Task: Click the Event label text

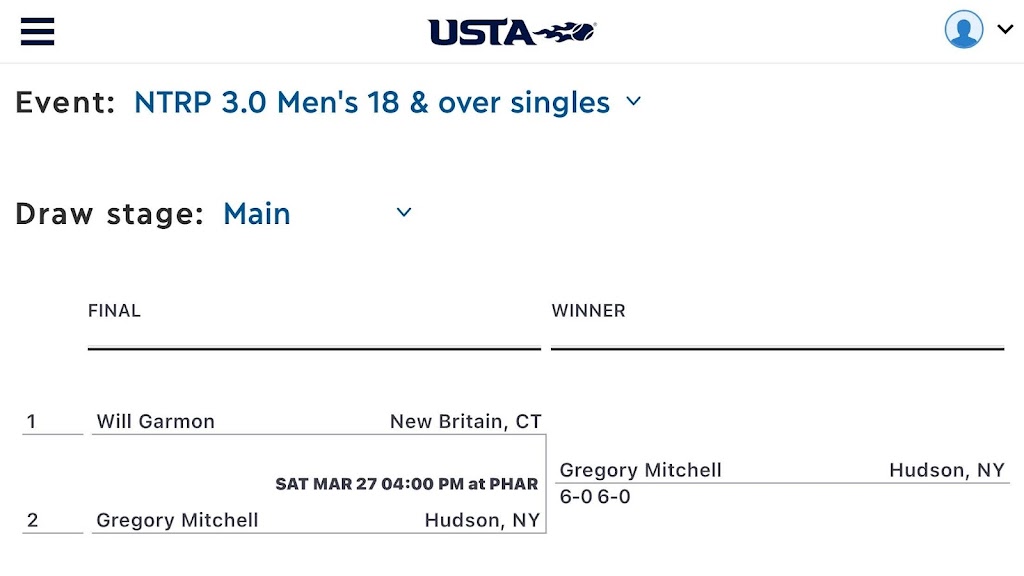Action: click(x=65, y=102)
